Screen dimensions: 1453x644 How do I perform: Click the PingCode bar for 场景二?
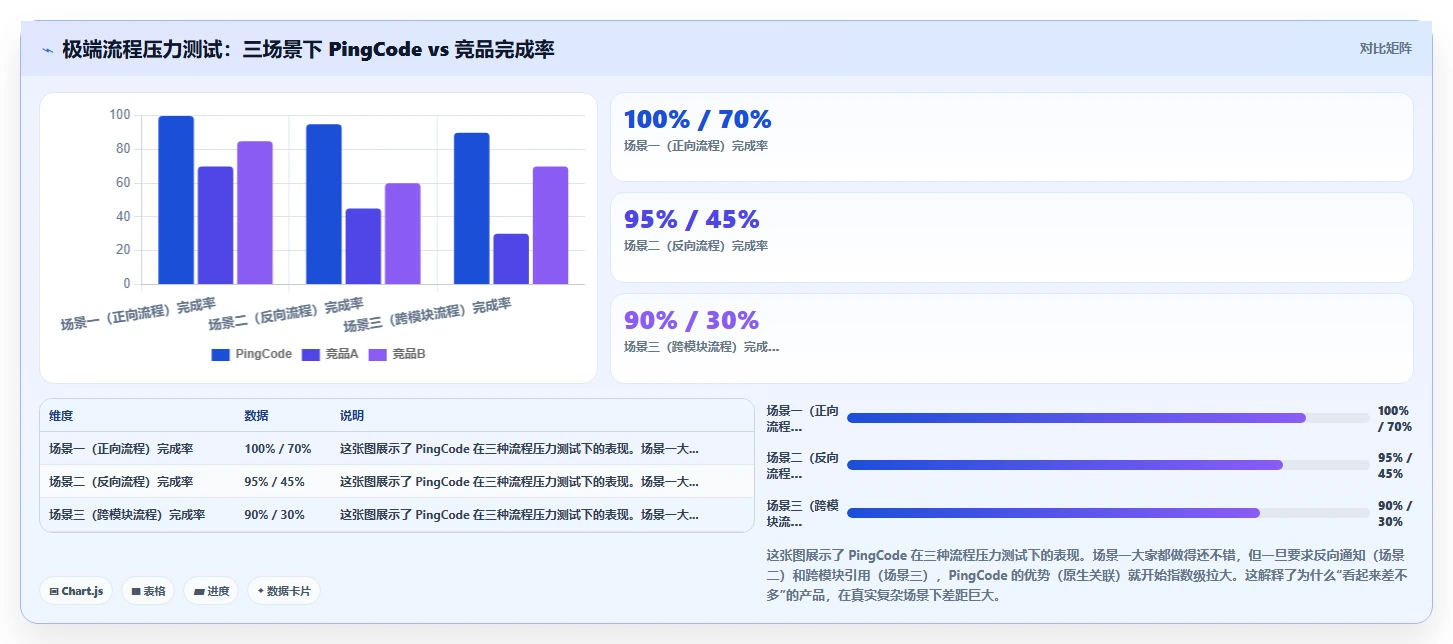[x=324, y=204]
